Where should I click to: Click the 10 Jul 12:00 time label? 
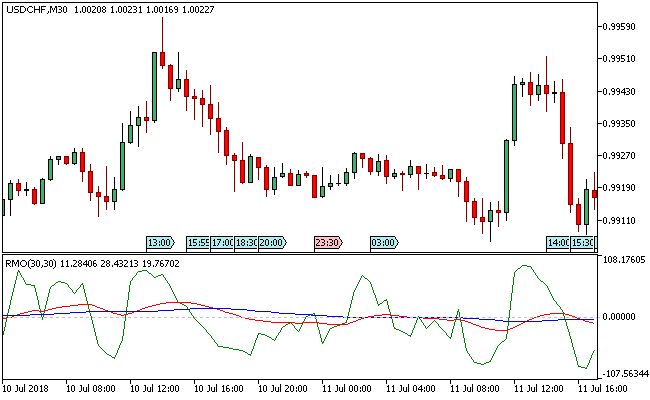click(158, 387)
